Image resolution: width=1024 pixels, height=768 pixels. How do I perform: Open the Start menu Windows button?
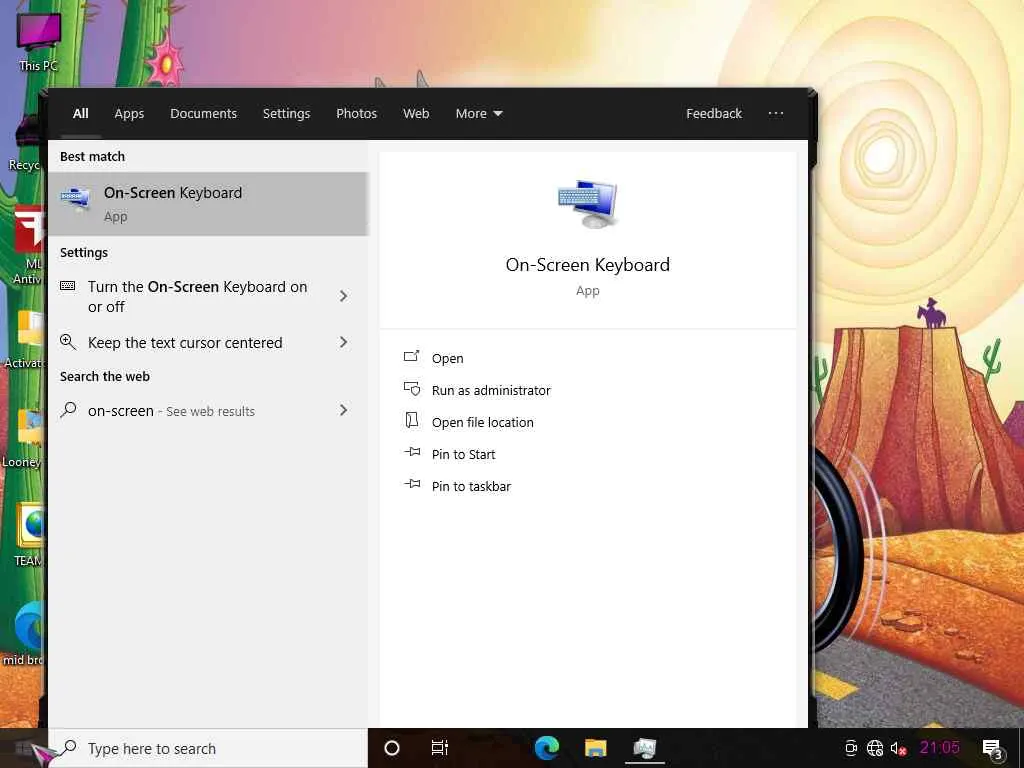click(24, 748)
